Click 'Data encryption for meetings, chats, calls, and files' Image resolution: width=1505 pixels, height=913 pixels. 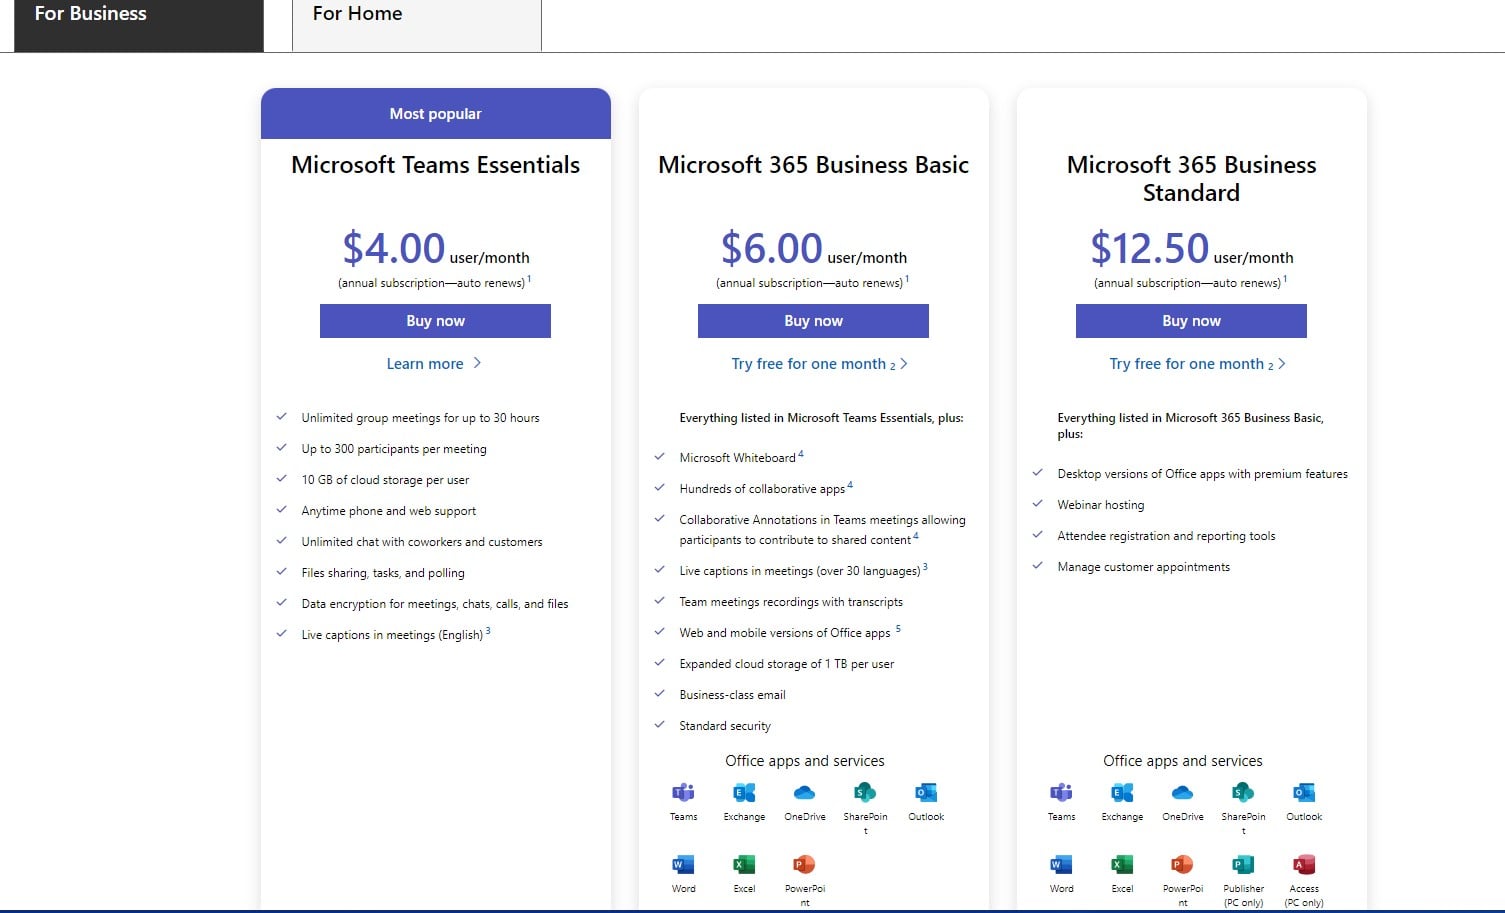point(435,604)
